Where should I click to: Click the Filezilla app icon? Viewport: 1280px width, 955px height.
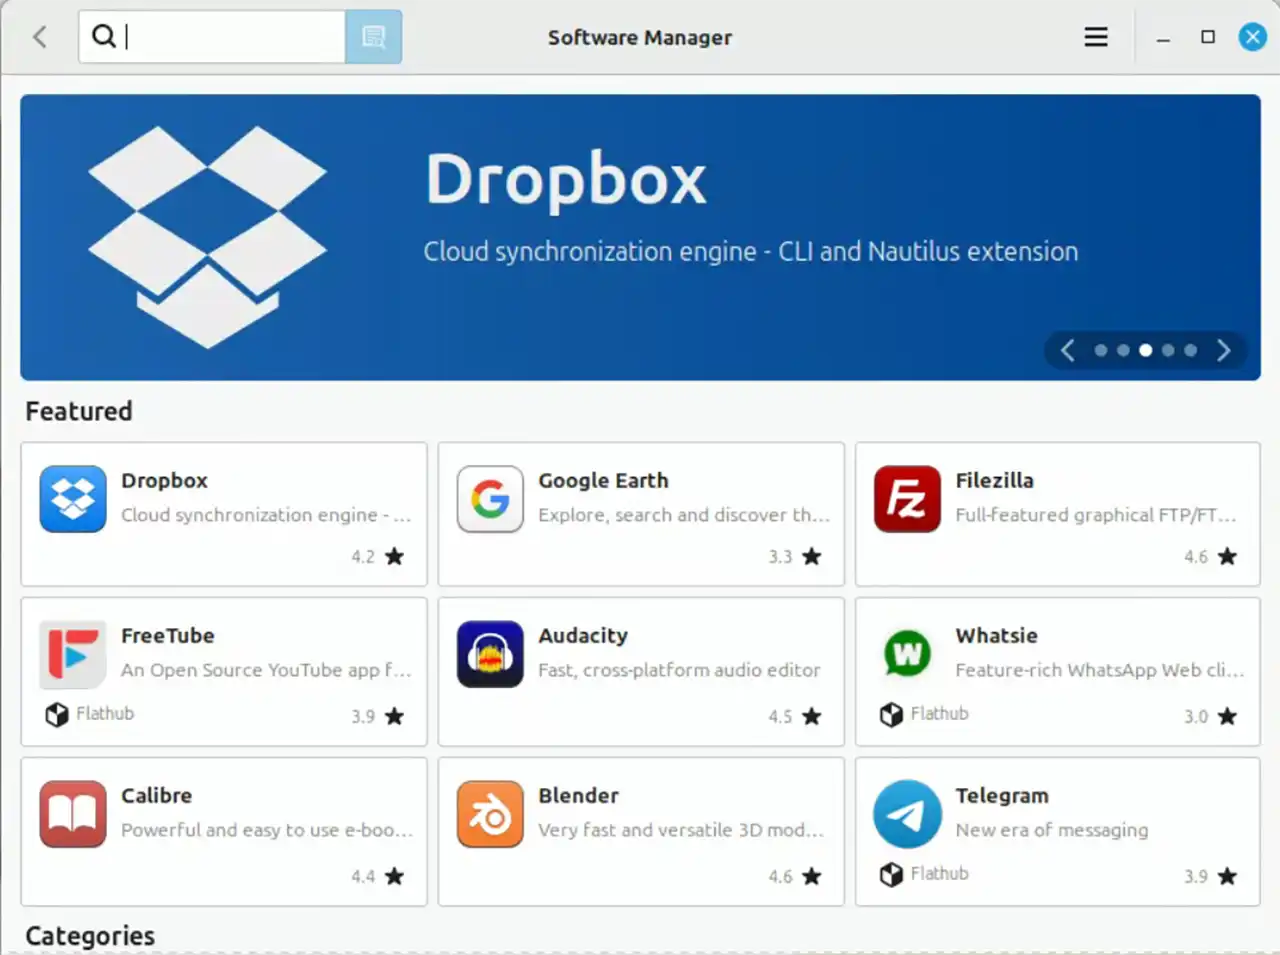[x=907, y=499]
